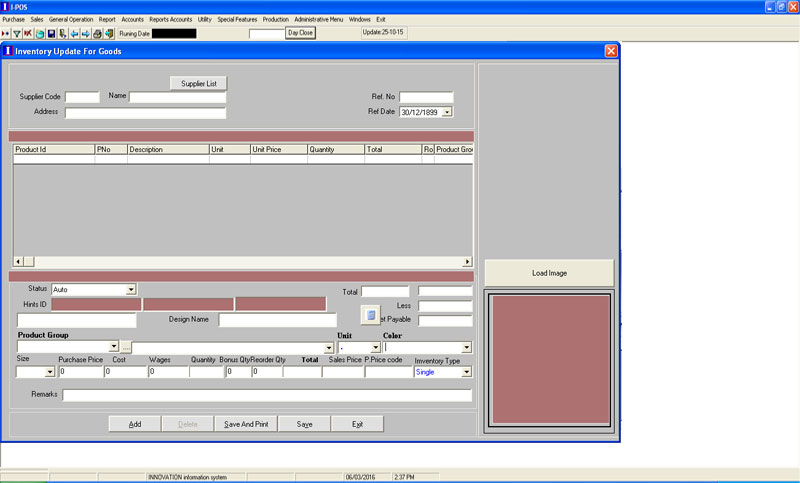Image resolution: width=800 pixels, height=483 pixels.
Task: Open the Accounts menu
Action: point(133,19)
